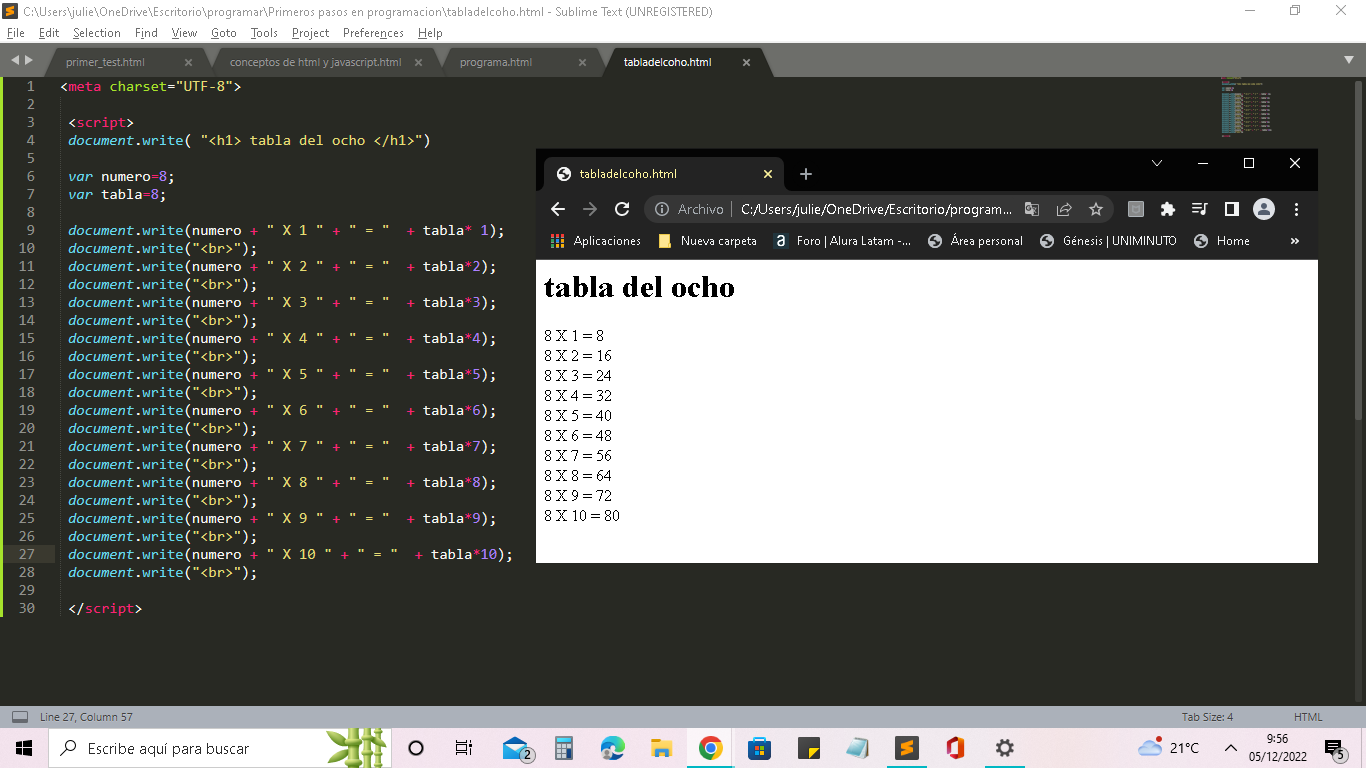Show hidden bookmarks with double chevron

[1295, 241]
